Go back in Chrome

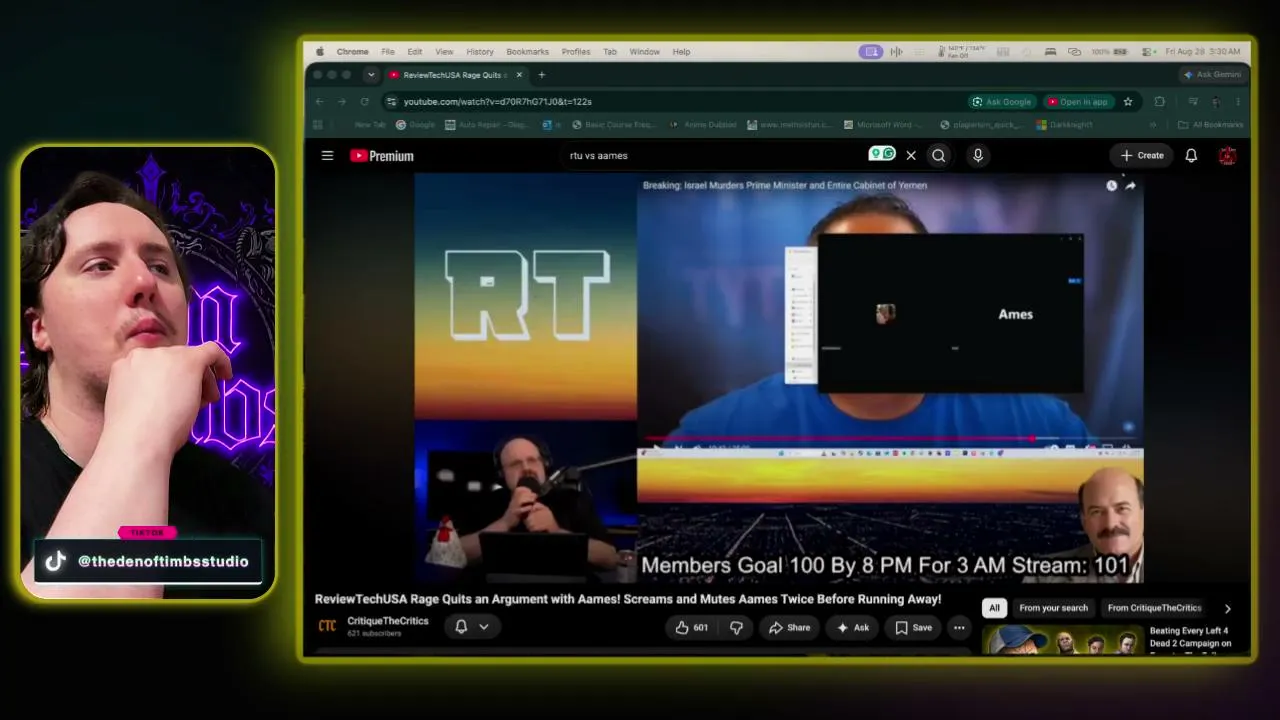[319, 101]
